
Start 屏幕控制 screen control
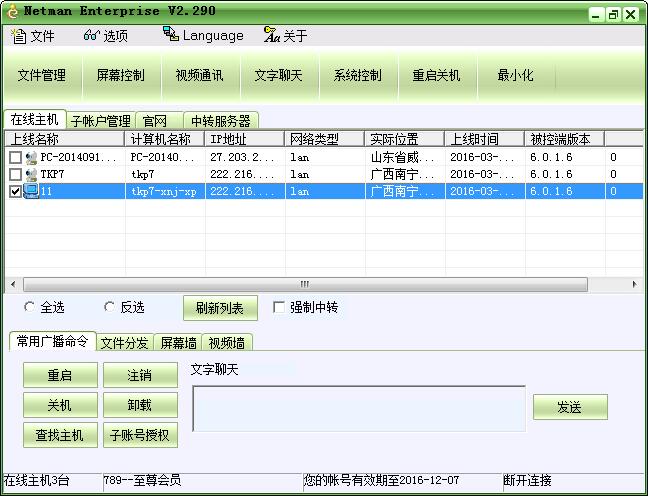(x=121, y=75)
